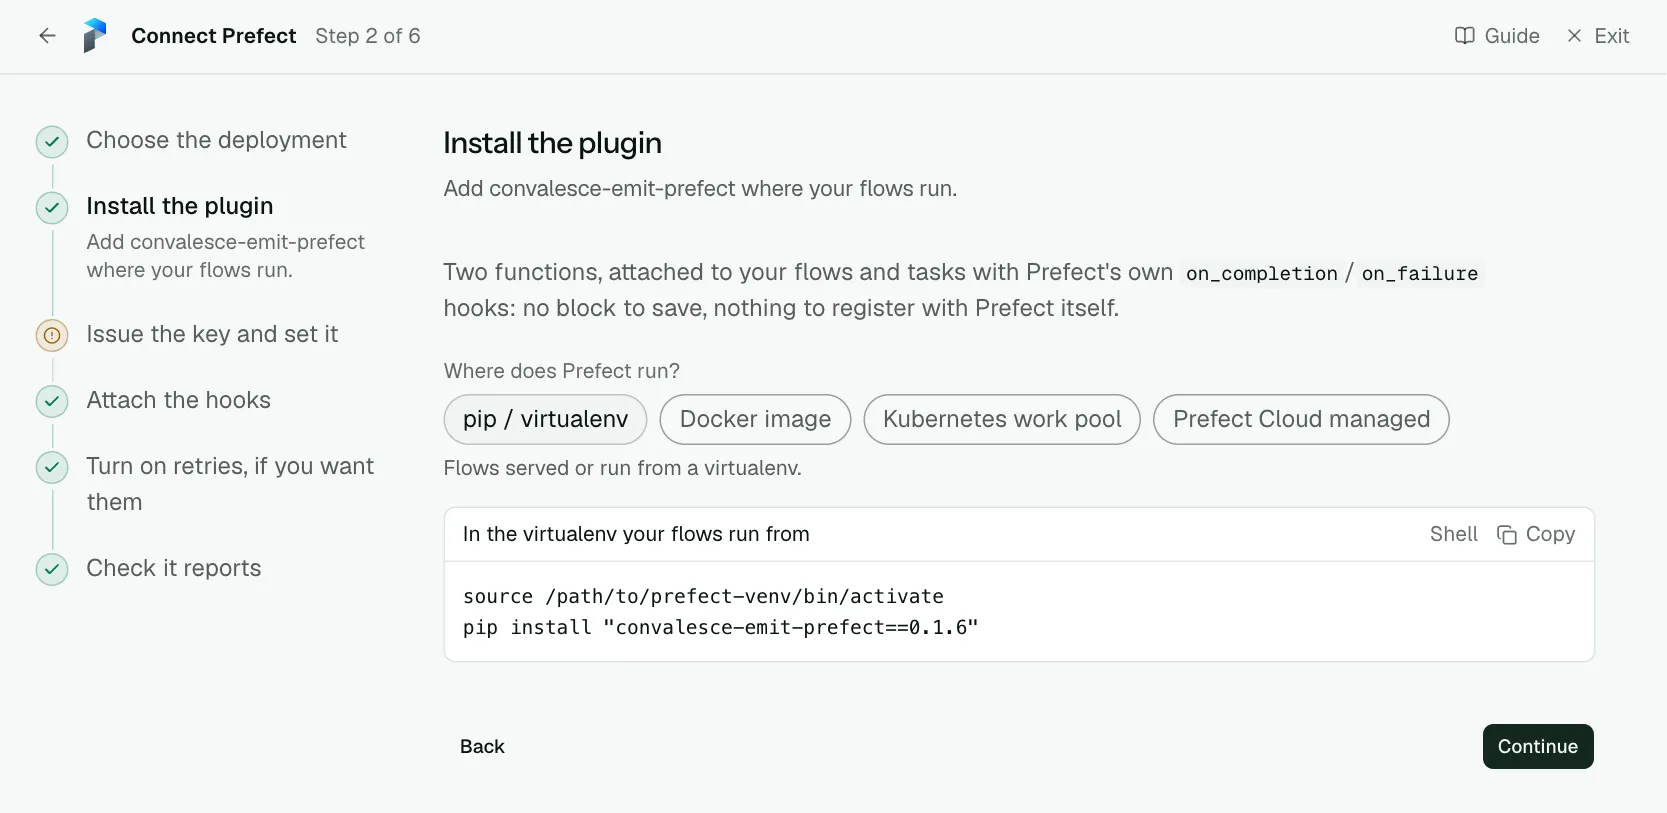Click the Continue button
This screenshot has width=1667, height=813.
[1538, 747]
